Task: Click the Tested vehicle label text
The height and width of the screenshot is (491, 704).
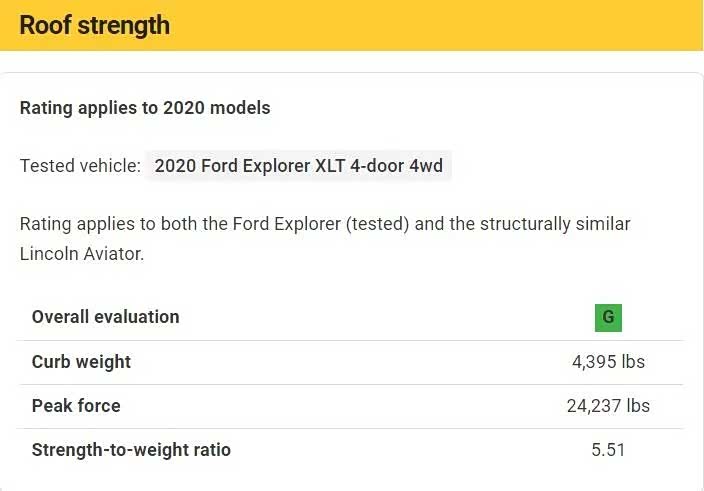Action: [x=80, y=166]
